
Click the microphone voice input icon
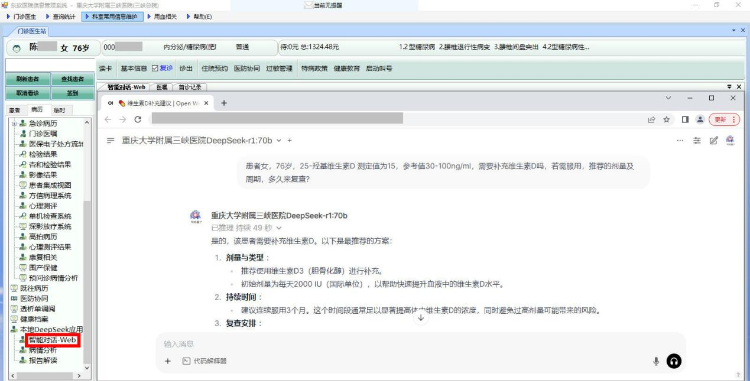coord(656,361)
